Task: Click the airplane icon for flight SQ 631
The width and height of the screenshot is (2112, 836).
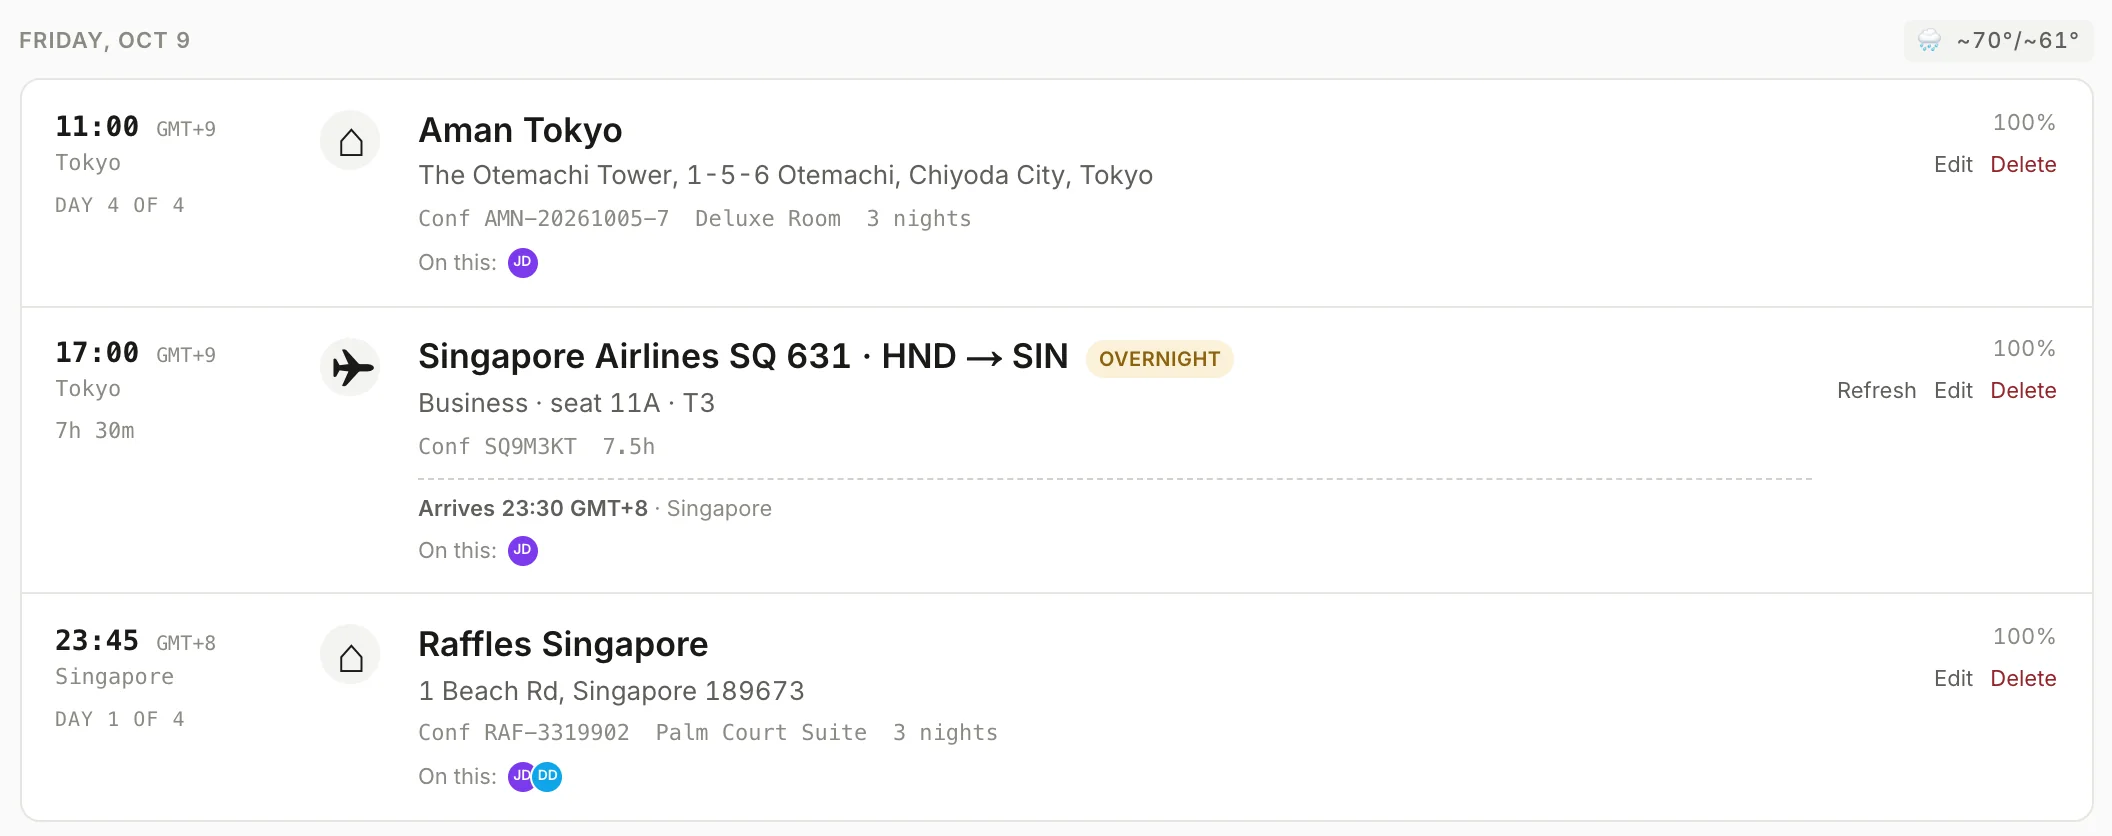Action: coord(350,367)
